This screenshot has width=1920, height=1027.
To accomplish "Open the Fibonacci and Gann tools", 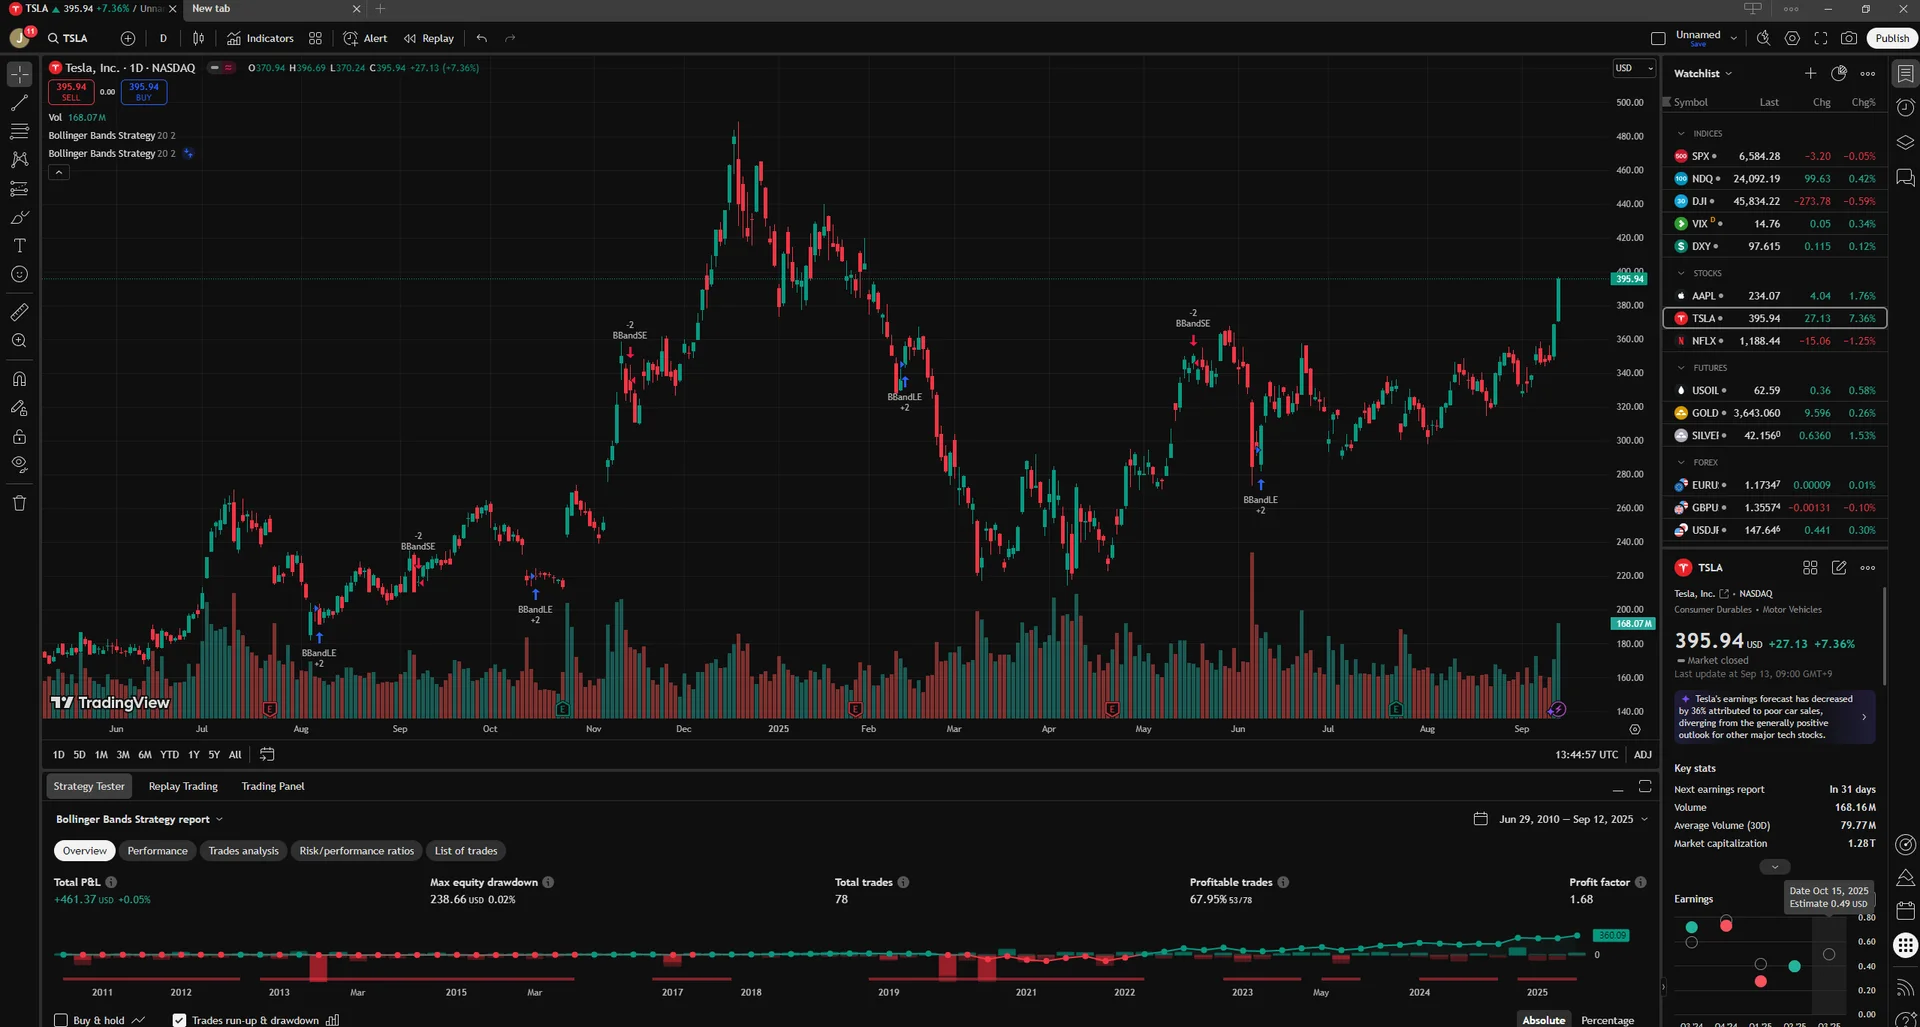I will click(x=19, y=131).
